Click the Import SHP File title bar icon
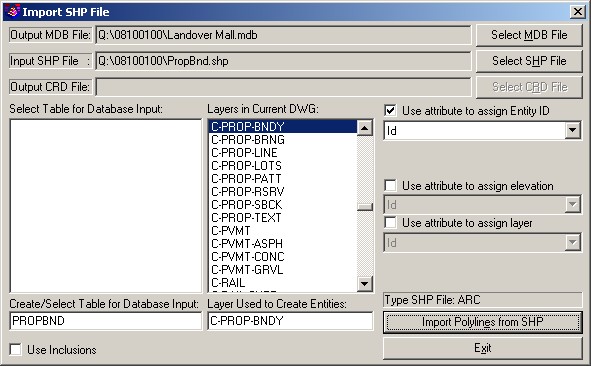591x366 pixels. pos(13,11)
